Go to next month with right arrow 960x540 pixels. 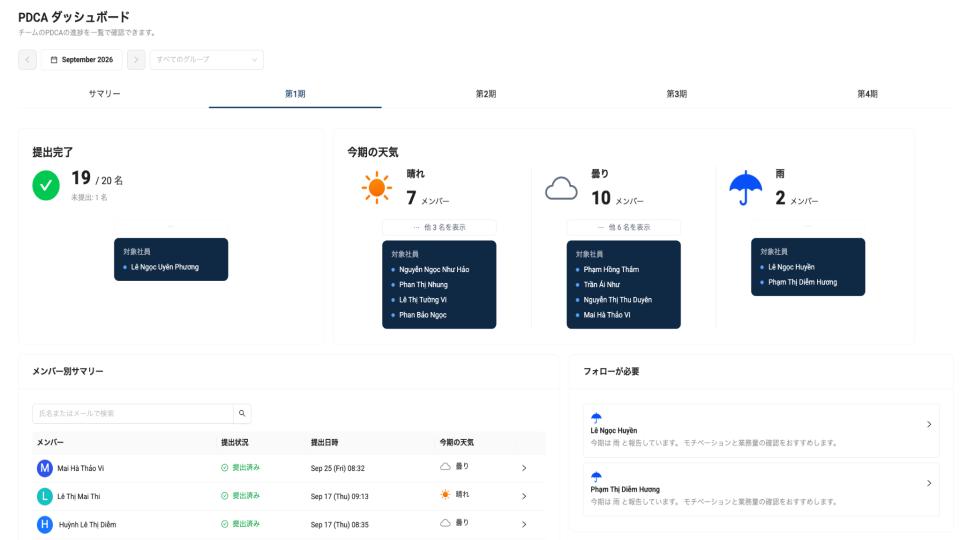pos(136,59)
